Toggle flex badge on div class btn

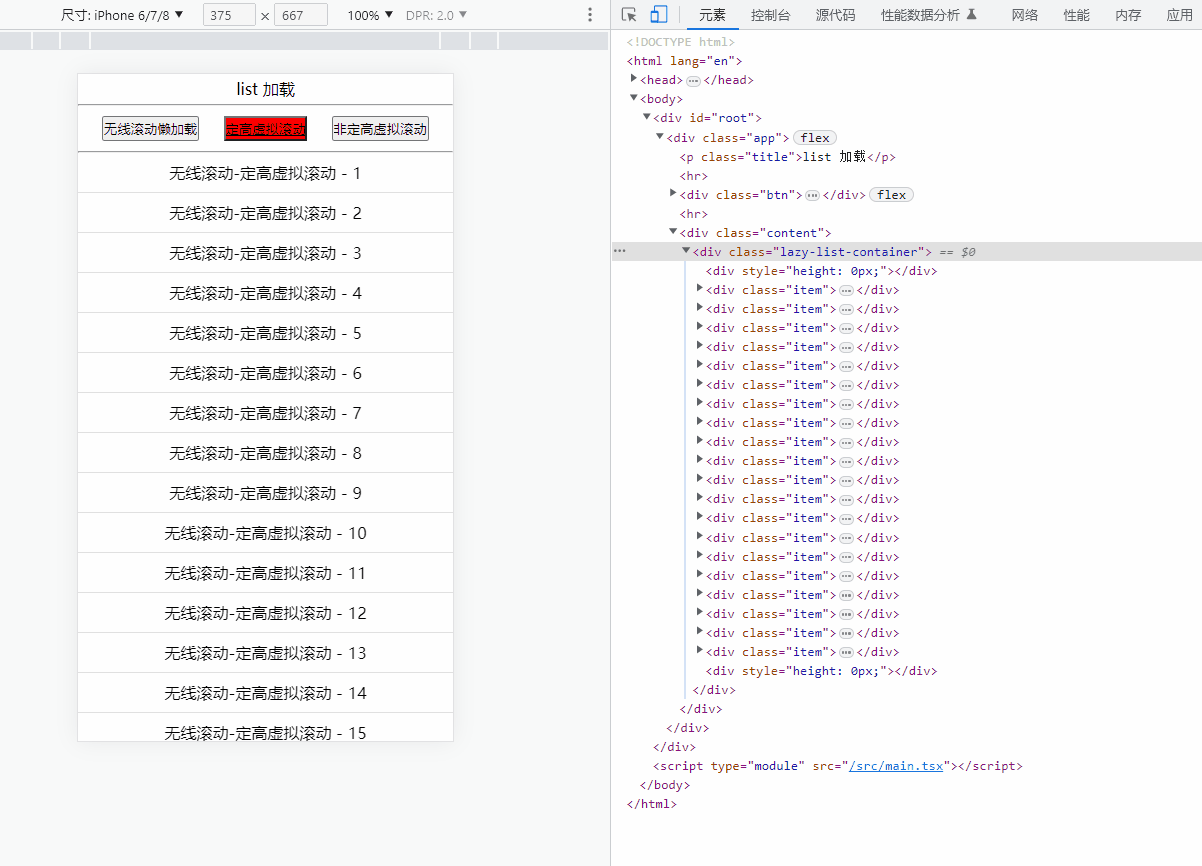click(892, 195)
